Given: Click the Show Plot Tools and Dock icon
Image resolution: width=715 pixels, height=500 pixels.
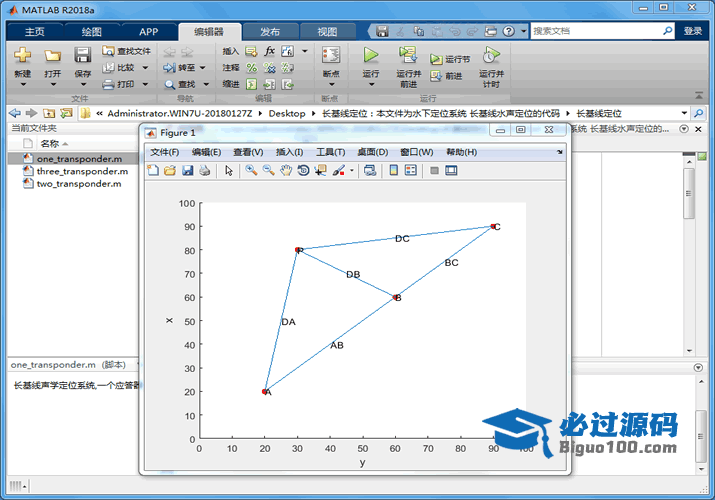Looking at the screenshot, I should coord(451,170).
